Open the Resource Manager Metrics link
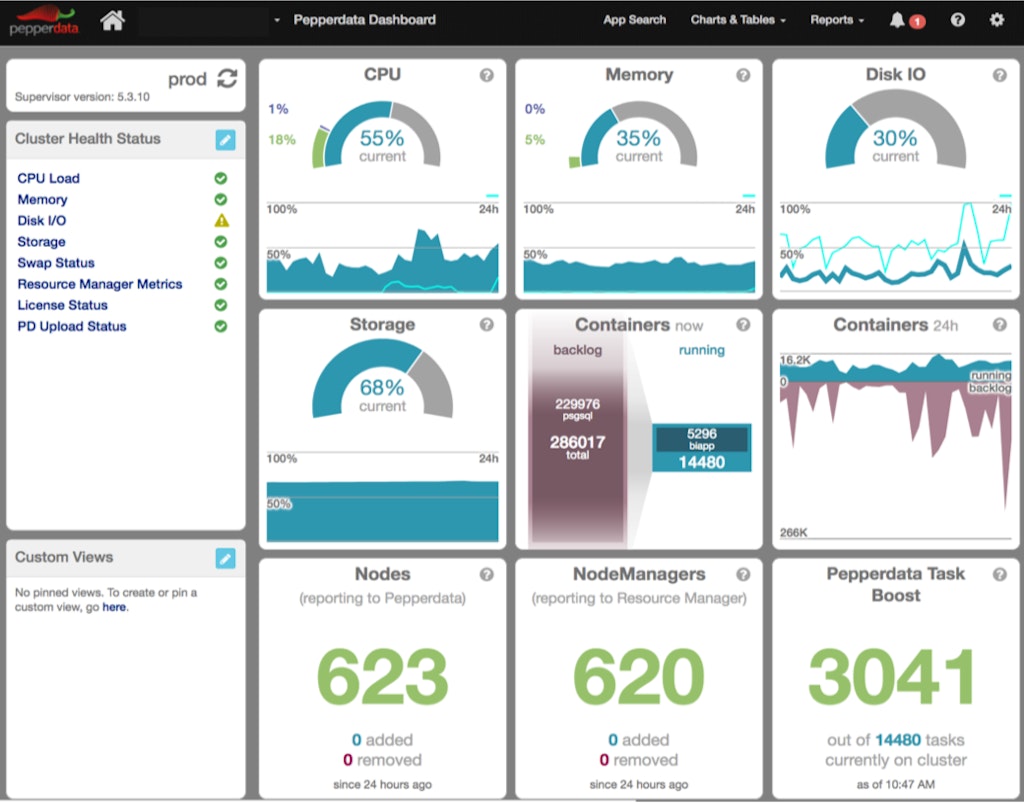The height and width of the screenshot is (805, 1024). [x=100, y=284]
